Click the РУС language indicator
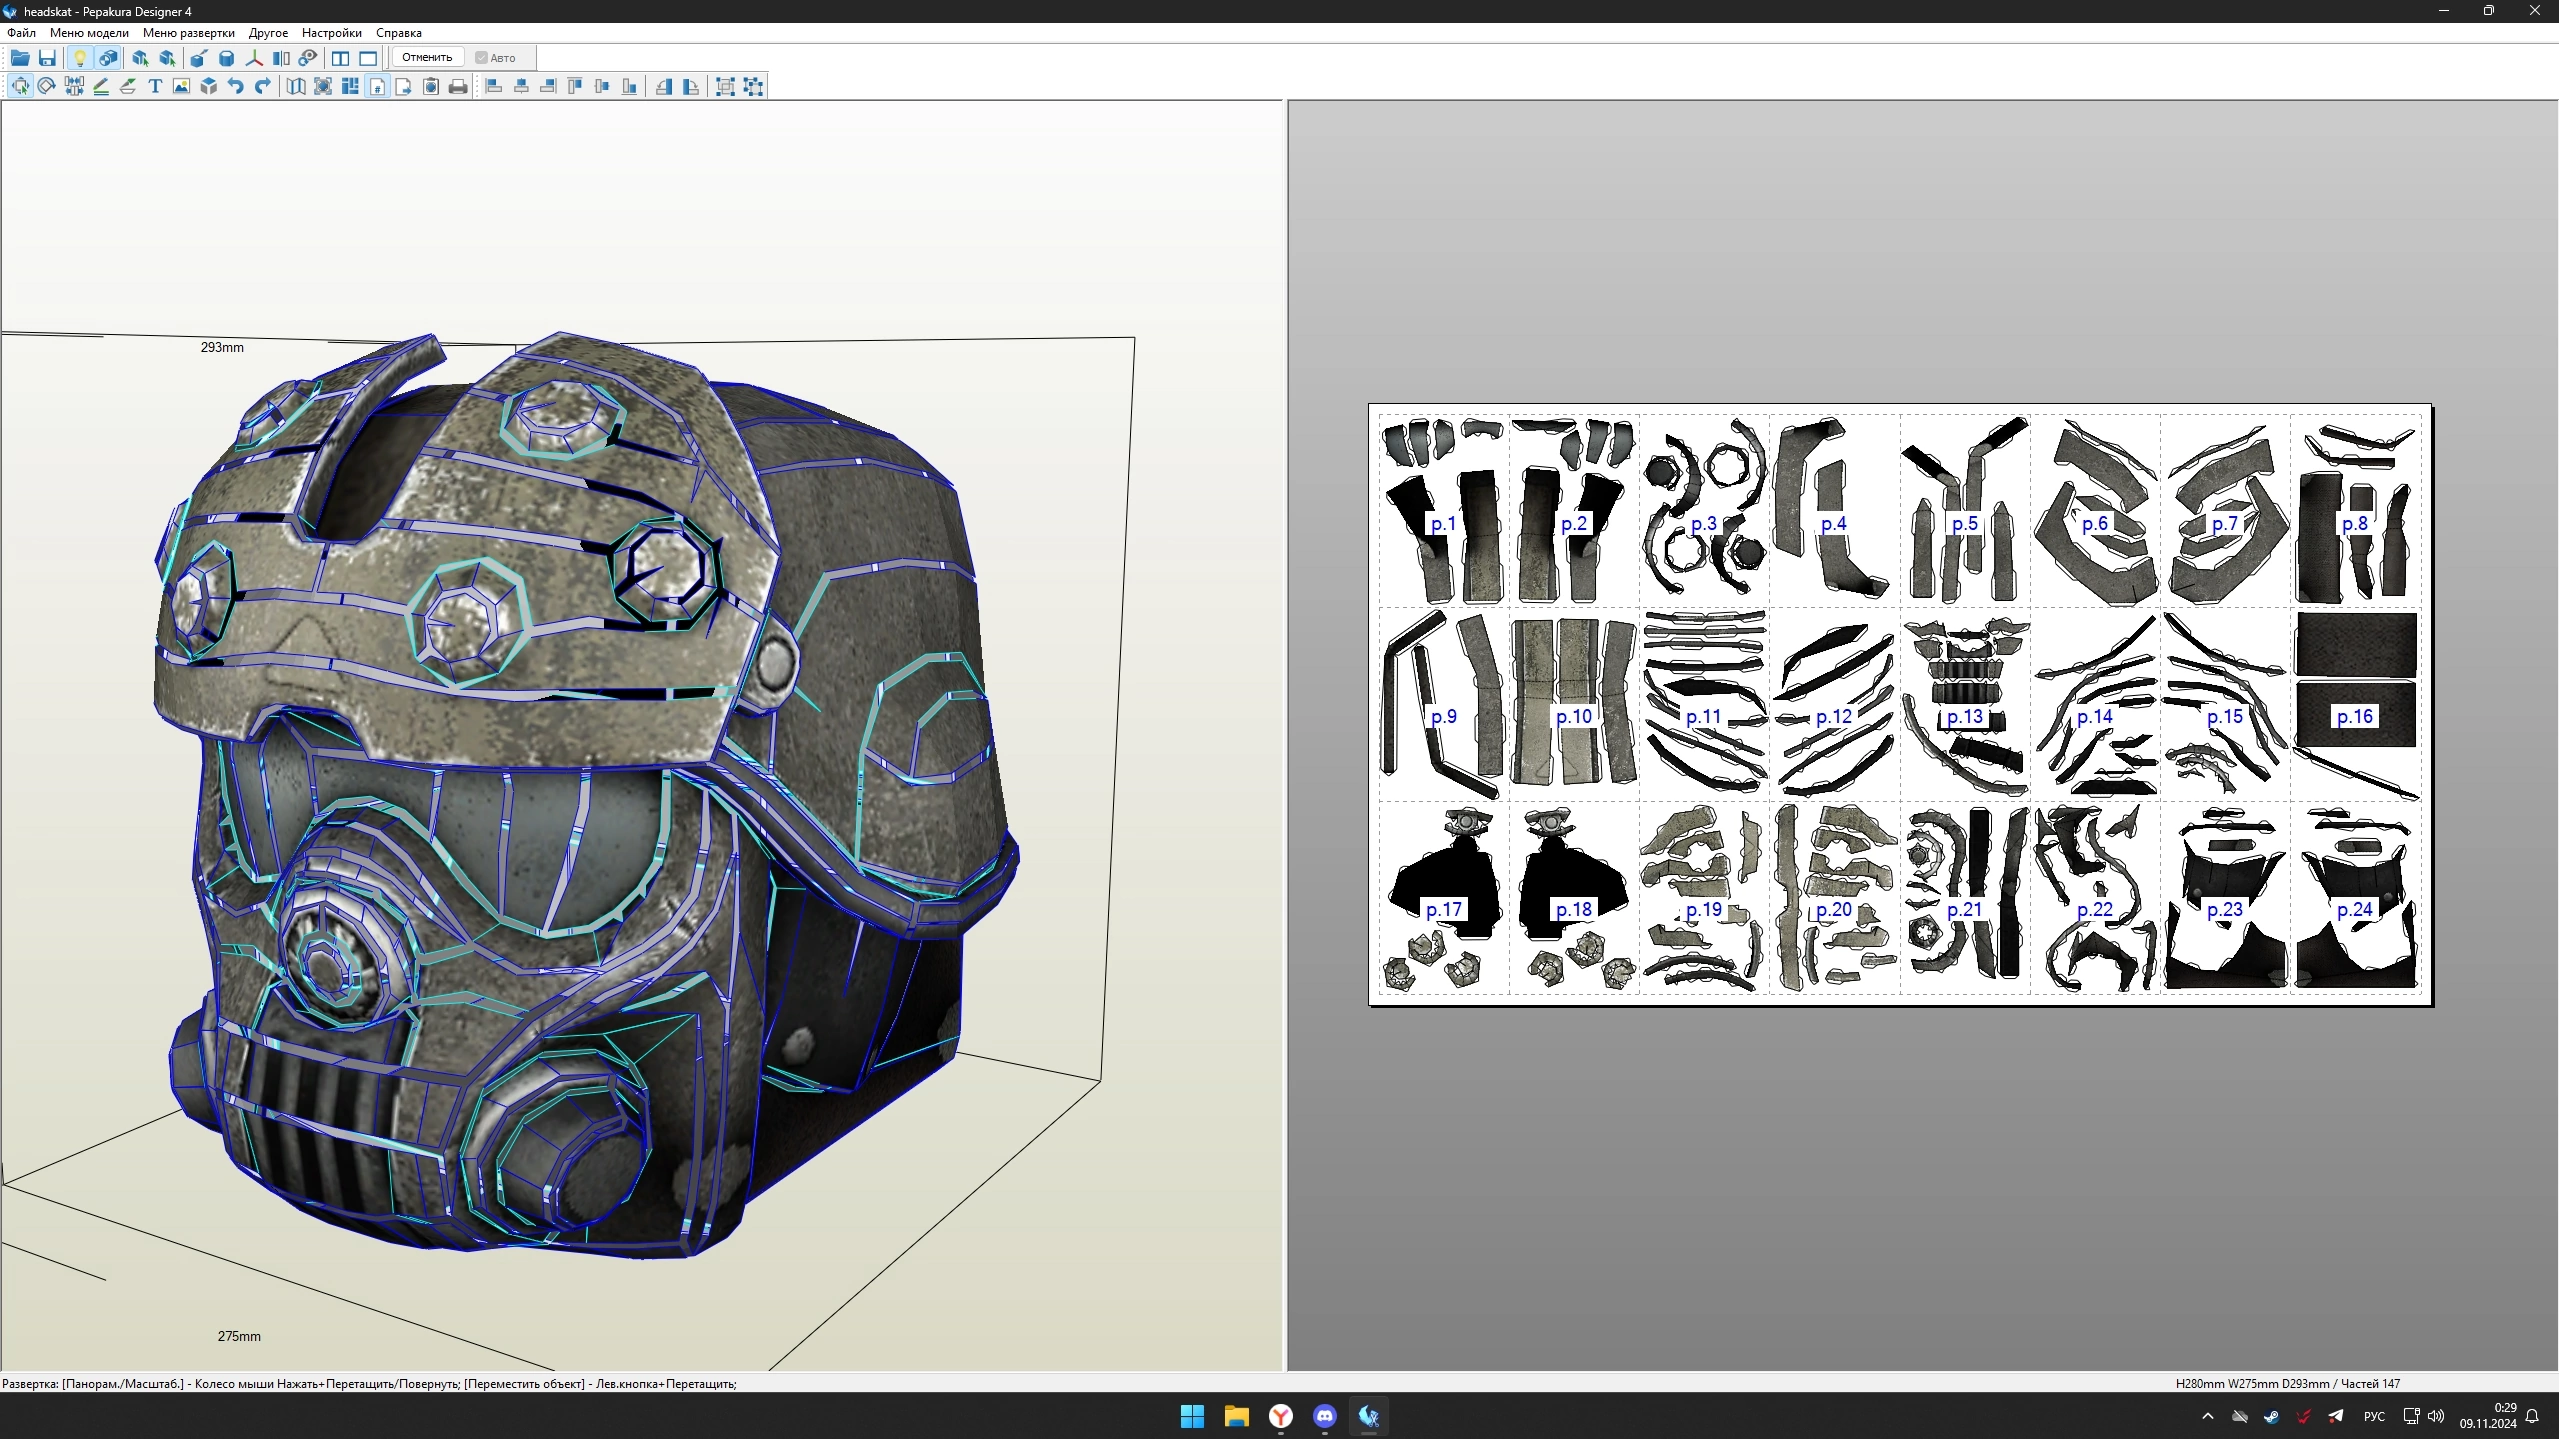This screenshot has height=1439, width=2559. coord(2374,1416)
